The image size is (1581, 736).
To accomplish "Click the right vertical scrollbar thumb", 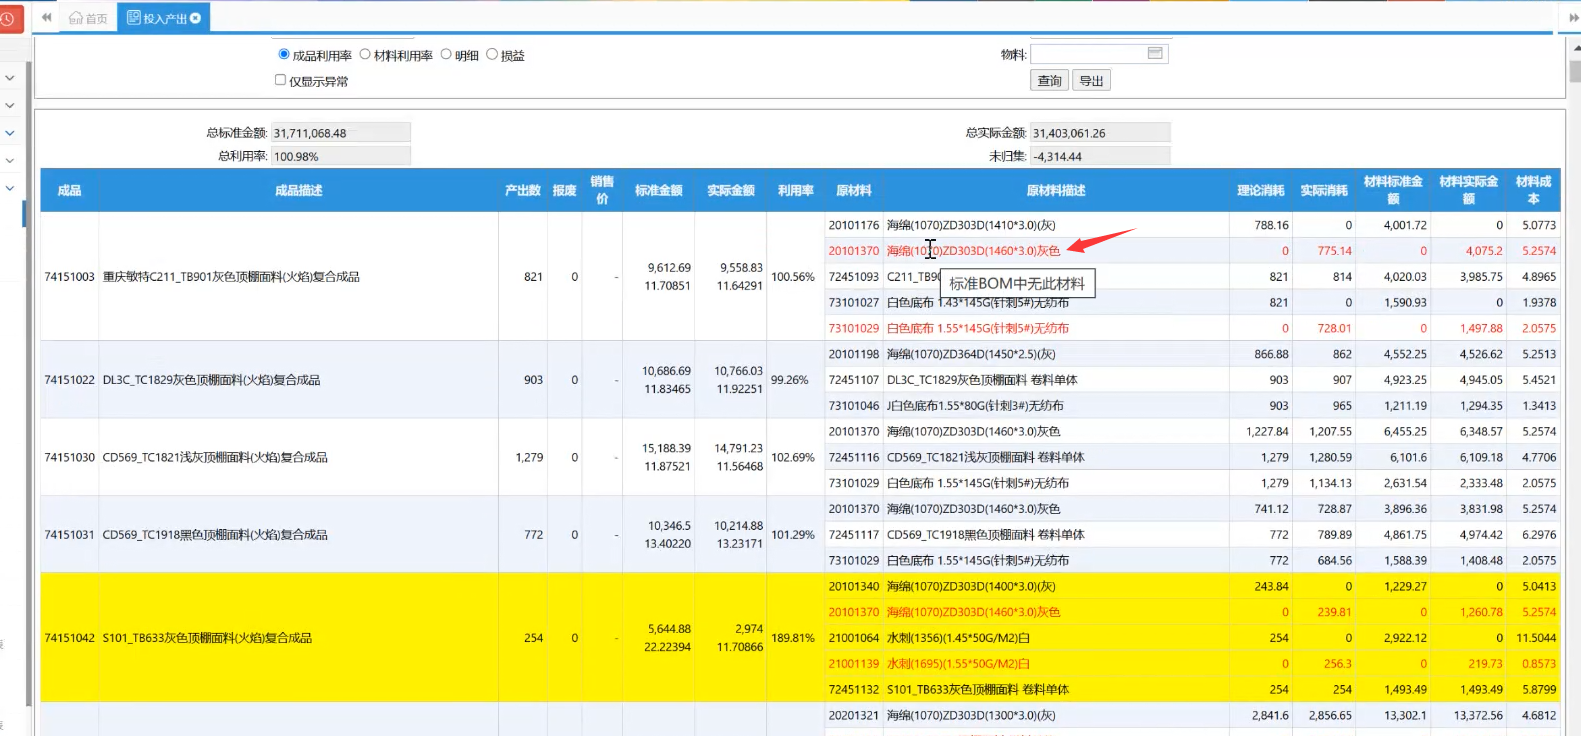I will click(x=1575, y=72).
